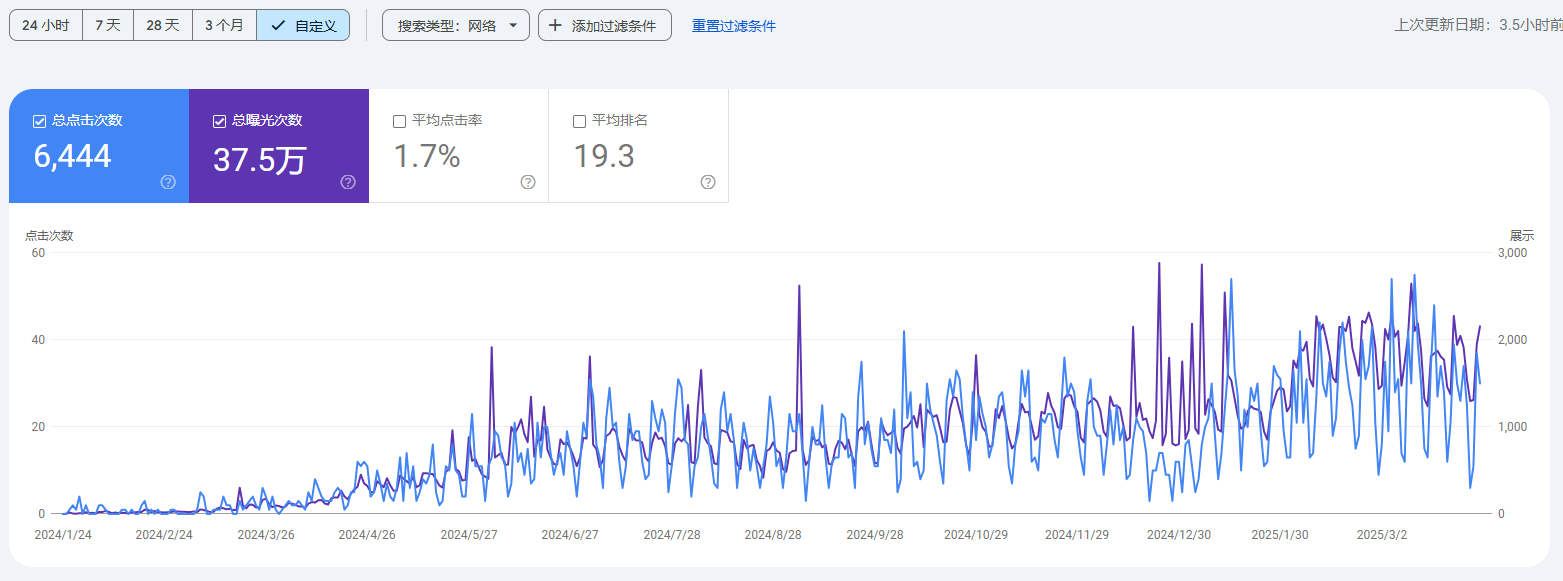Click the 2024/8/28 date on chart axis
Screen dimensions: 1563x581
pyautogui.click(x=773, y=534)
